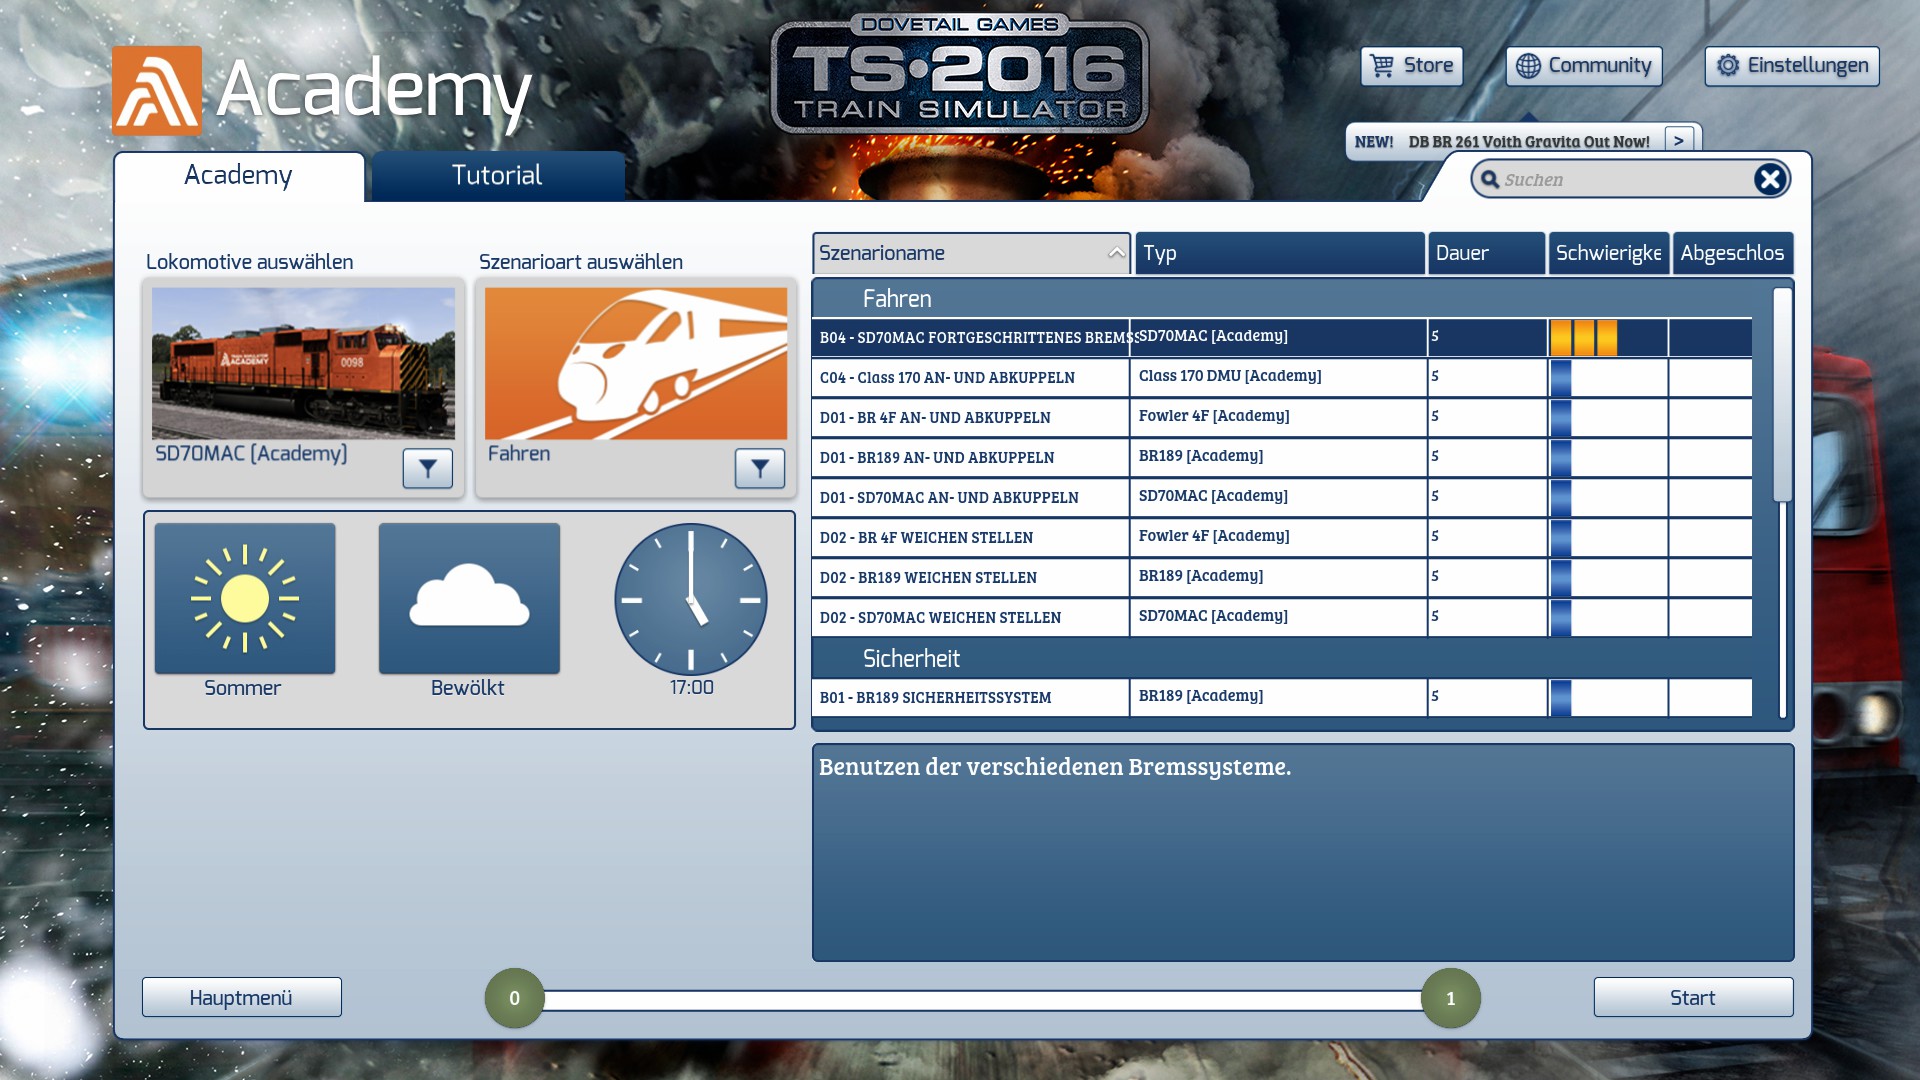Screen dimensions: 1920x1080
Task: Click the Academy logo icon
Action: [x=157, y=90]
